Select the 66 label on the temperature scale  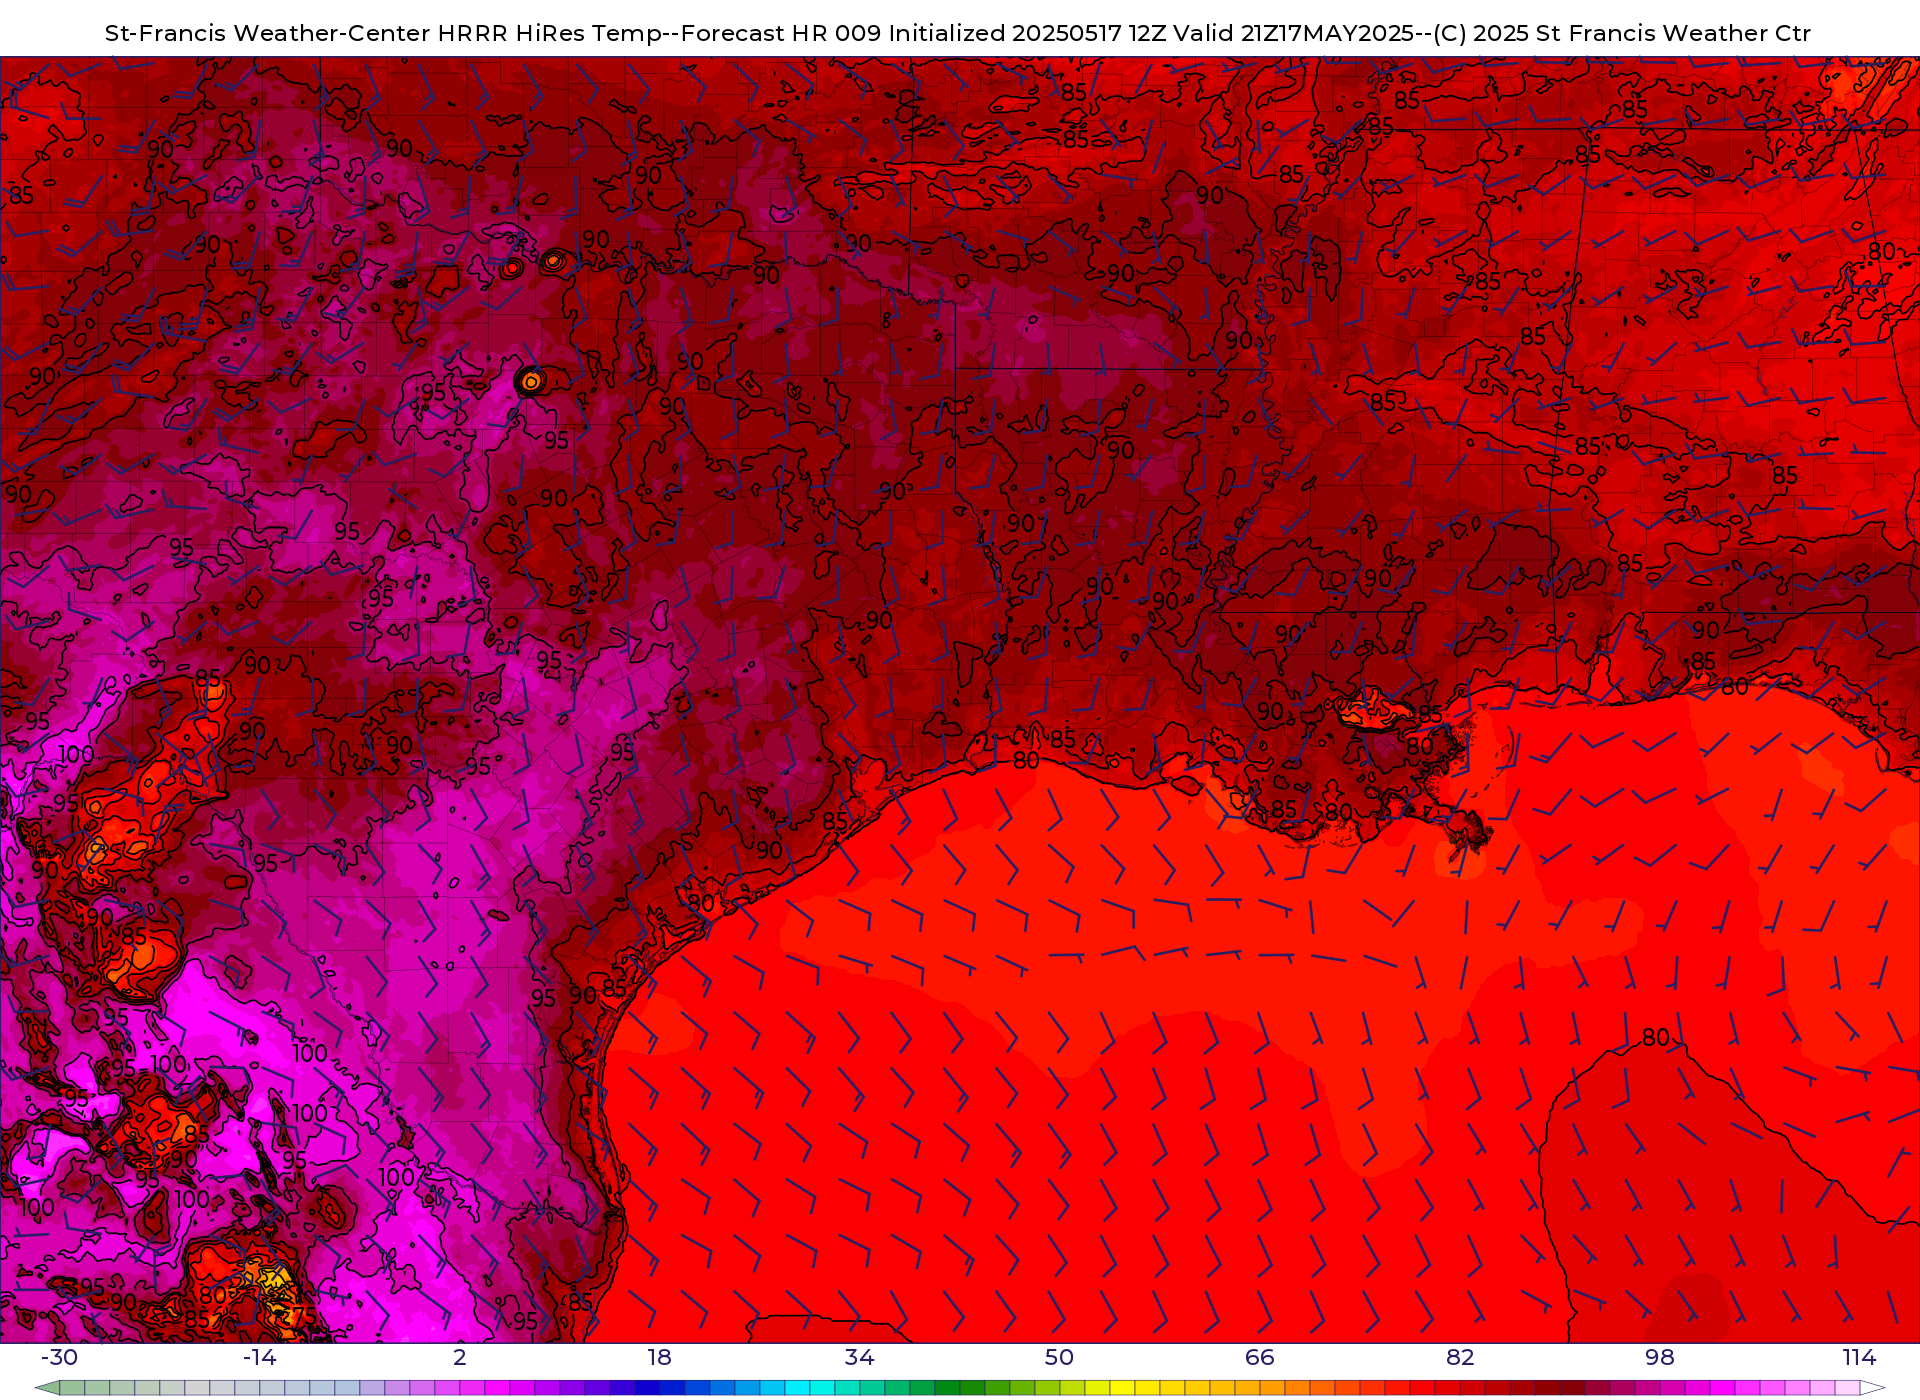[x=1260, y=1357]
